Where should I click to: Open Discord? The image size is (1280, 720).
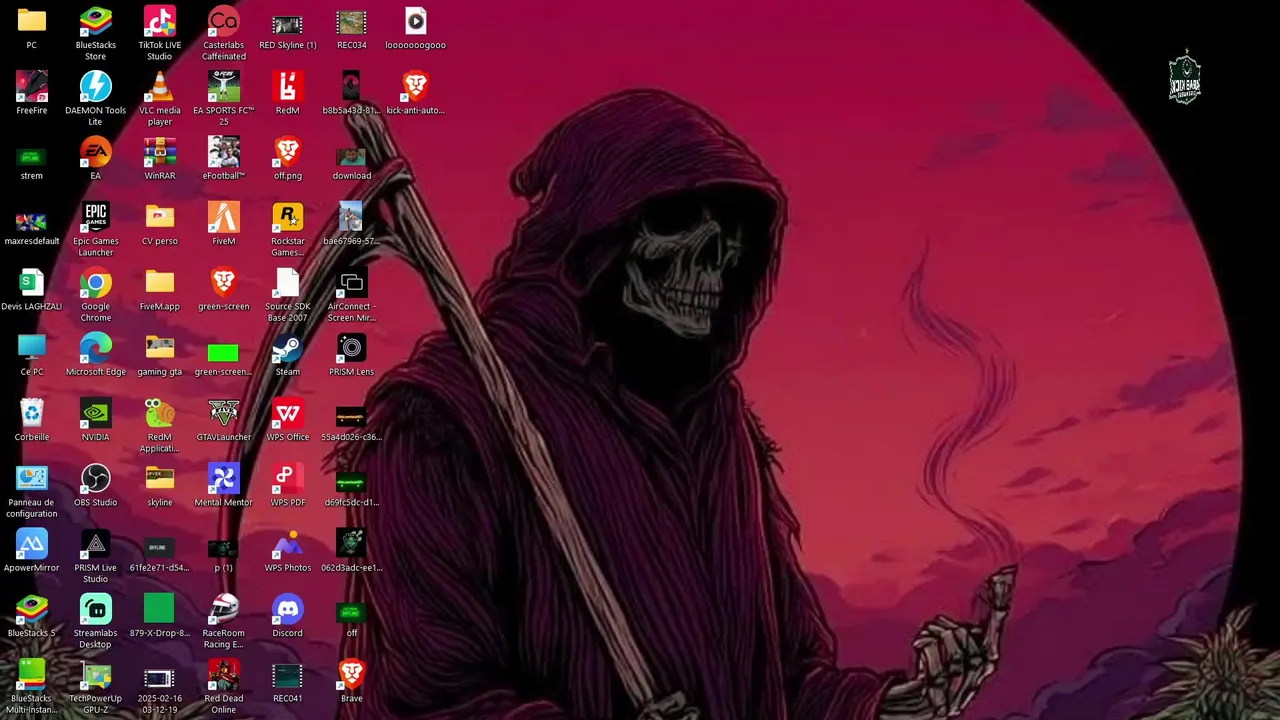click(288, 610)
